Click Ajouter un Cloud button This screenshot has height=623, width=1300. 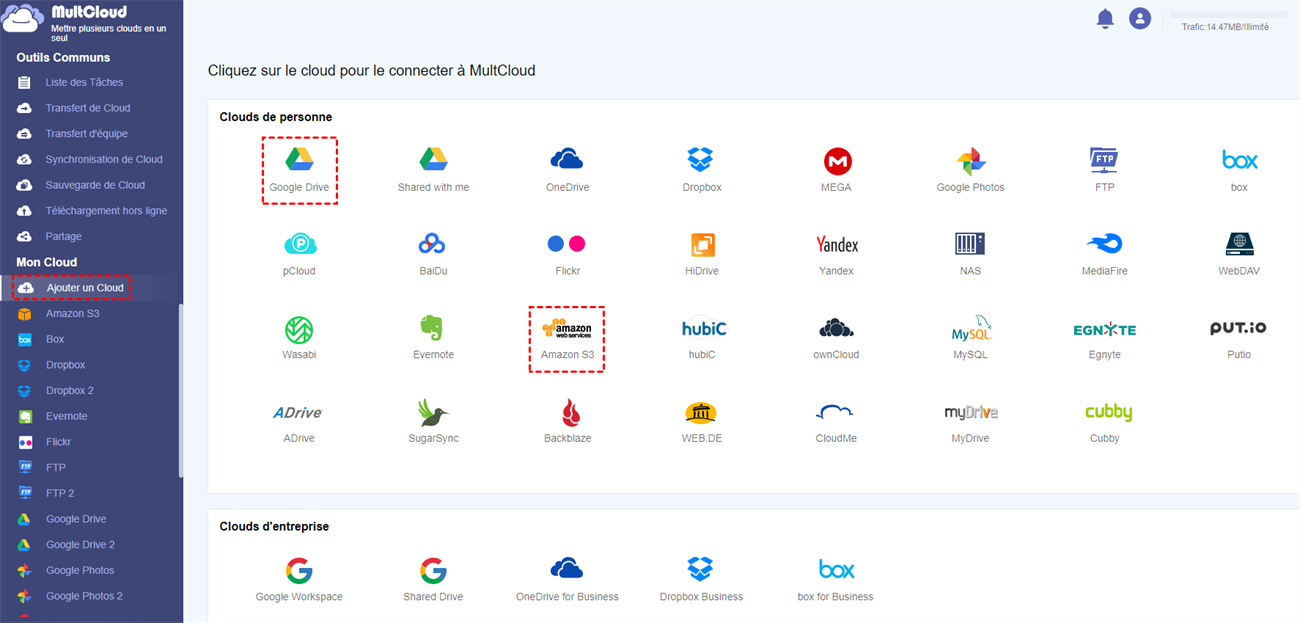[85, 288]
